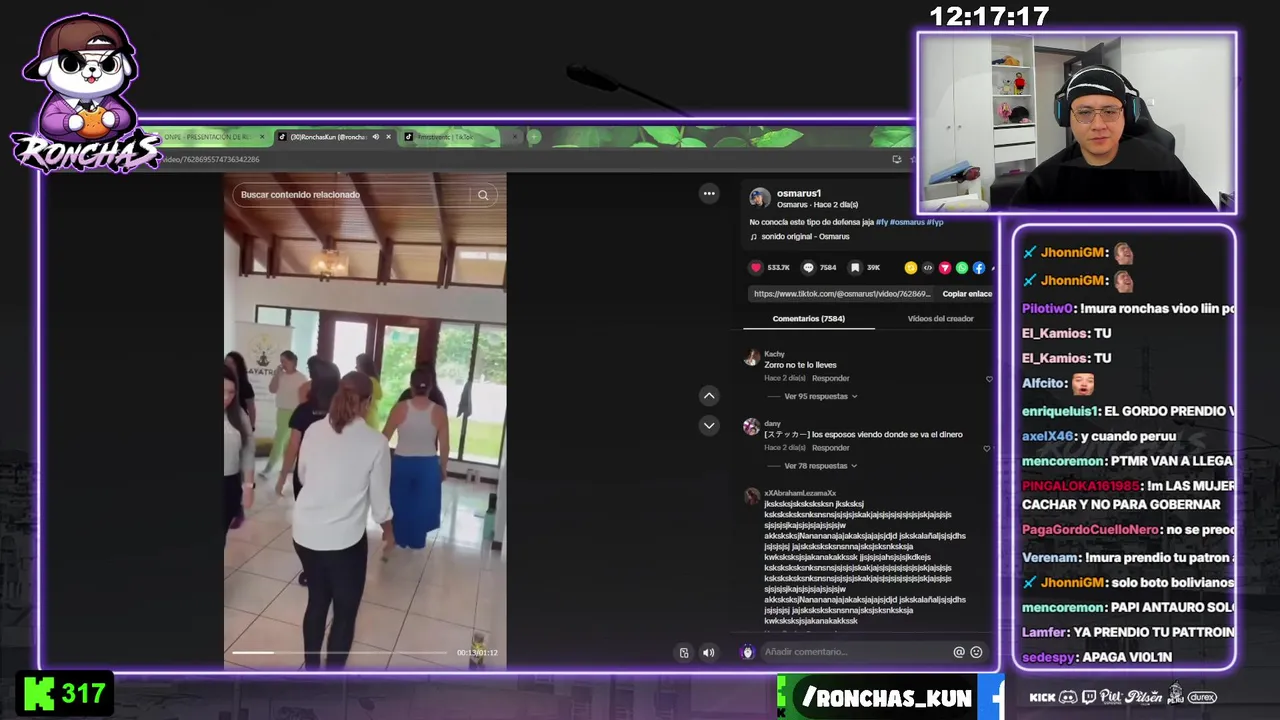Click the music note sound icon
This screenshot has width=1280, height=720.
pos(754,237)
